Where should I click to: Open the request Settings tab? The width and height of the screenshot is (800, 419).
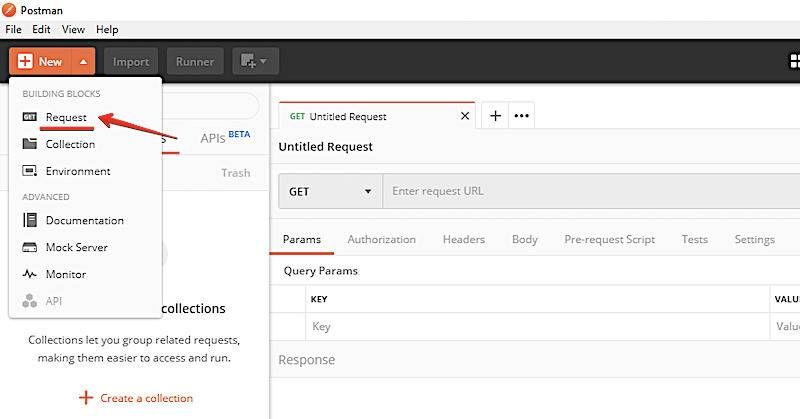[x=755, y=239]
